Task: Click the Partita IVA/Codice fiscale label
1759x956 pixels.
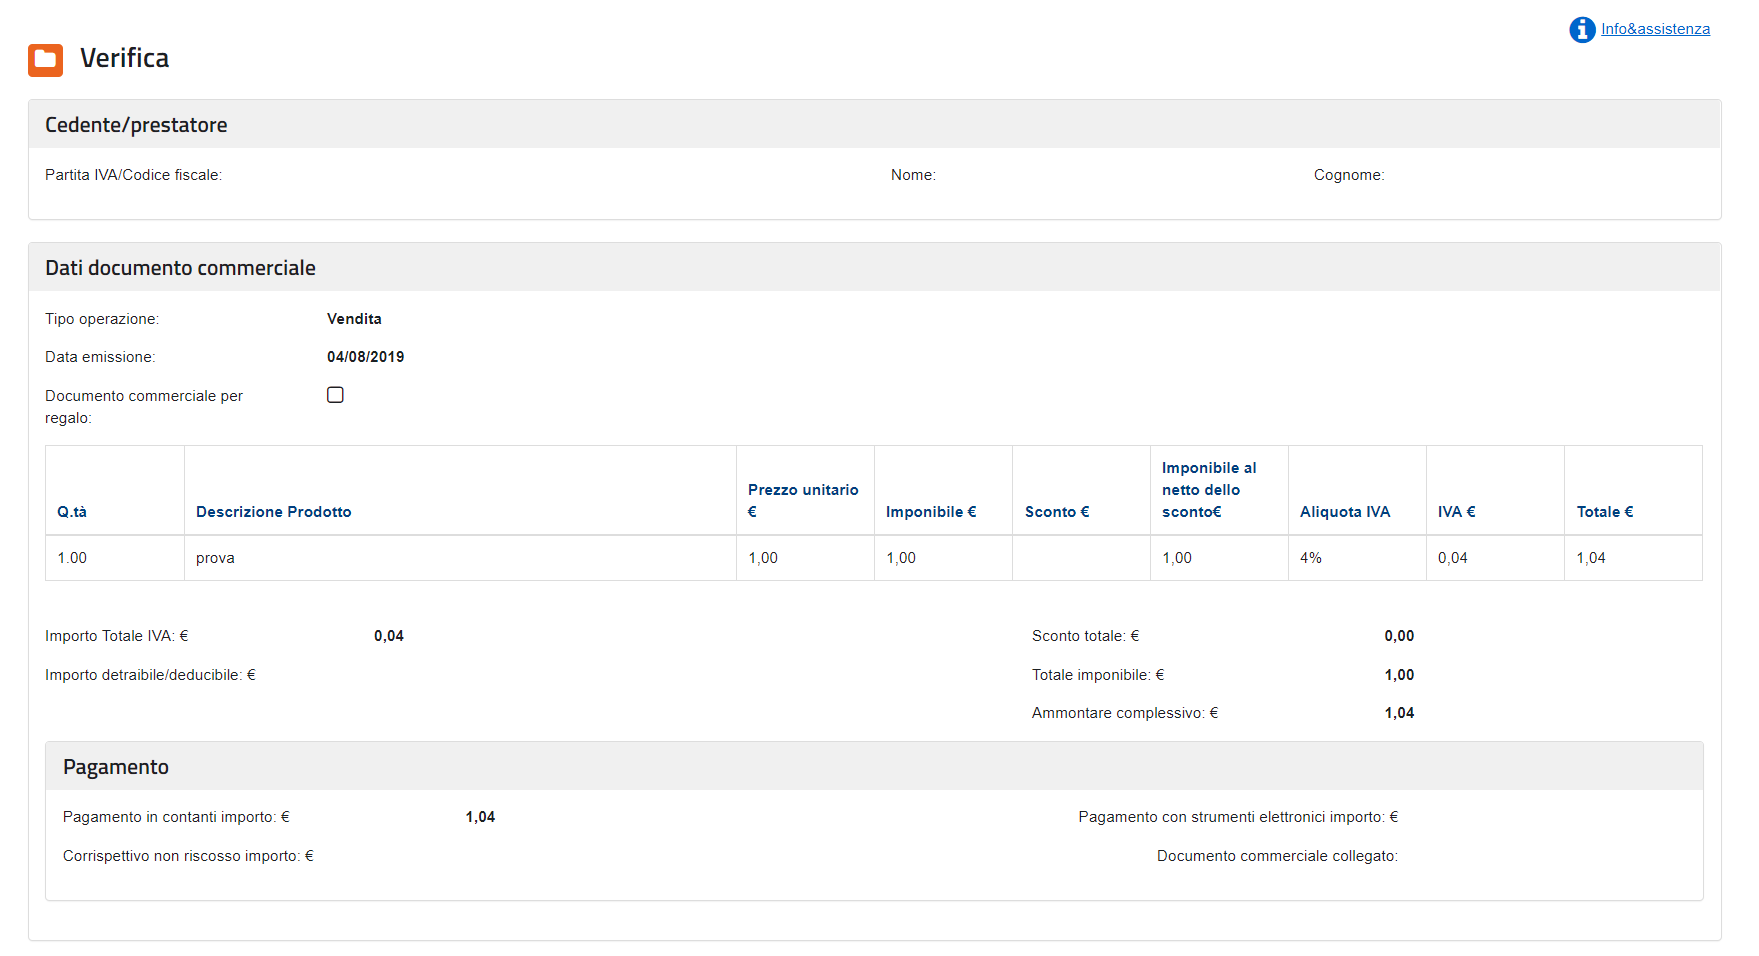Action: [x=133, y=175]
